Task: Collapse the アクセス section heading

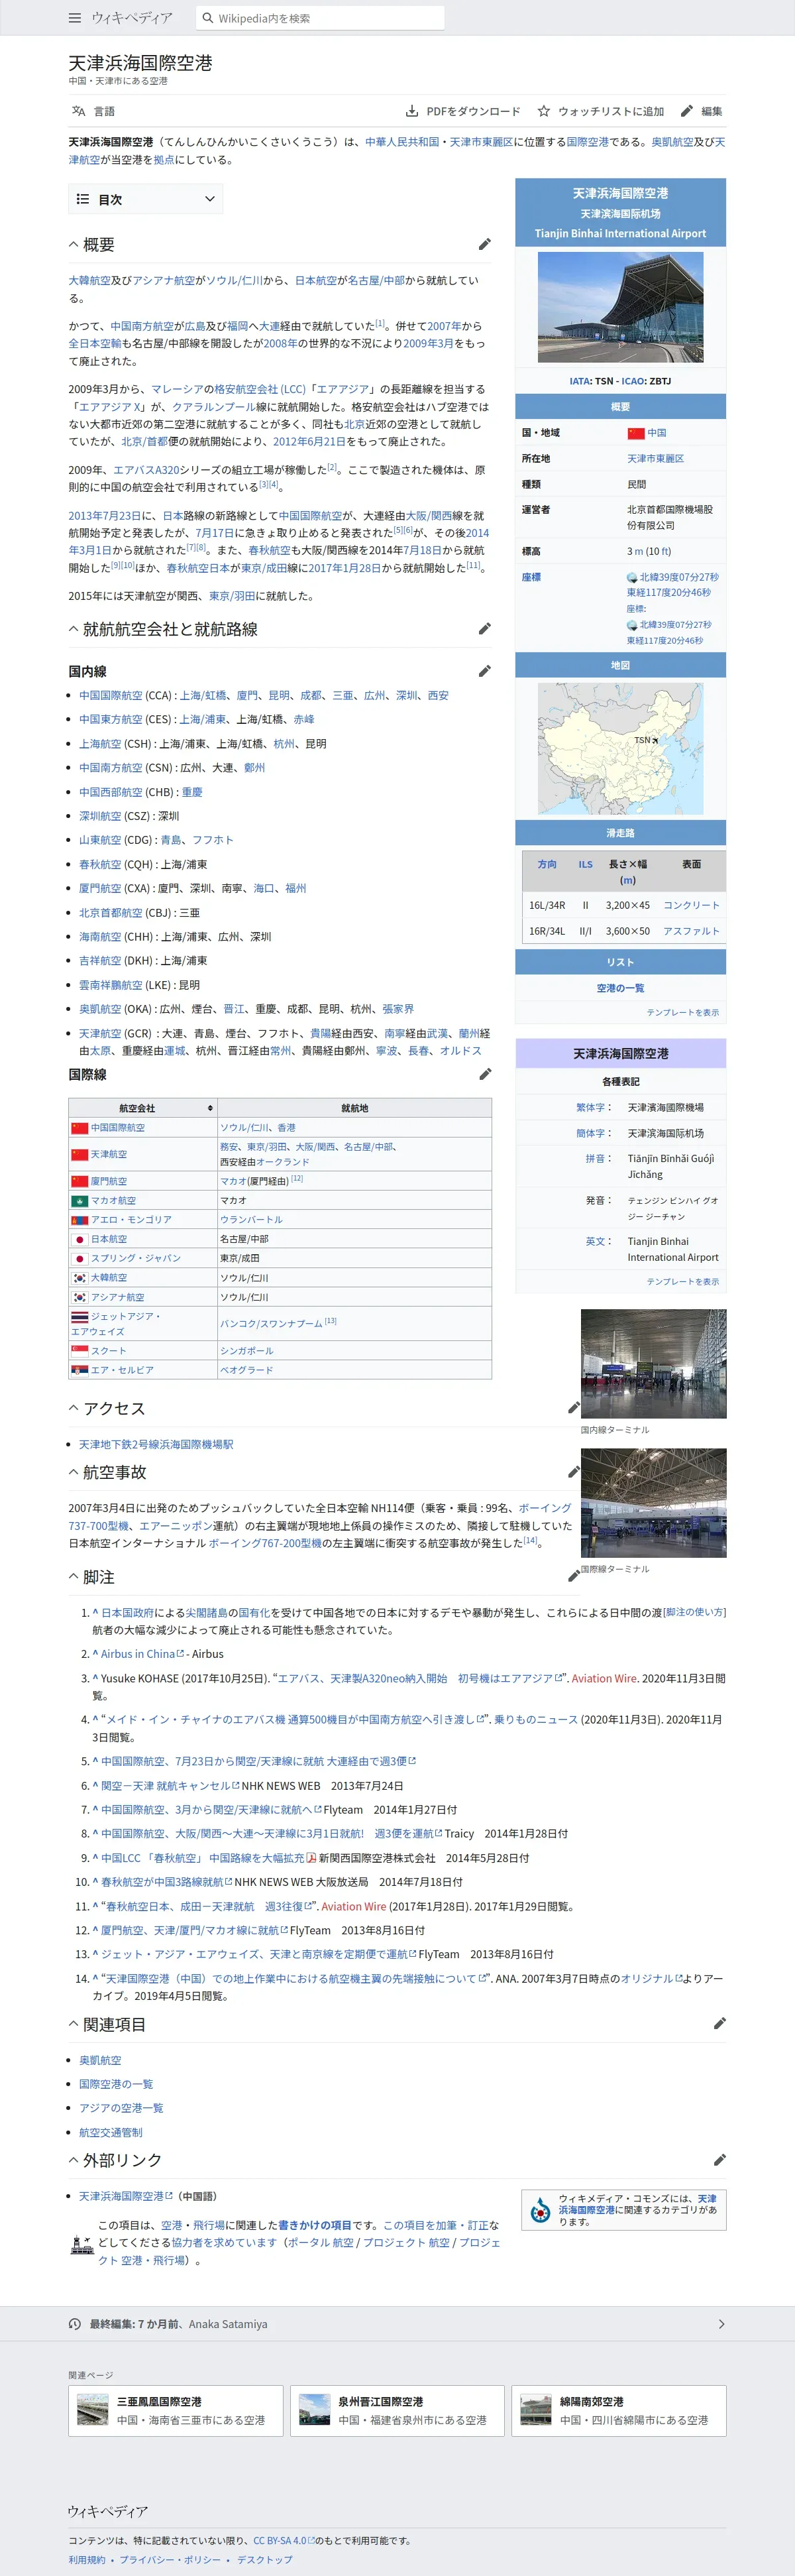Action: click(x=74, y=1408)
